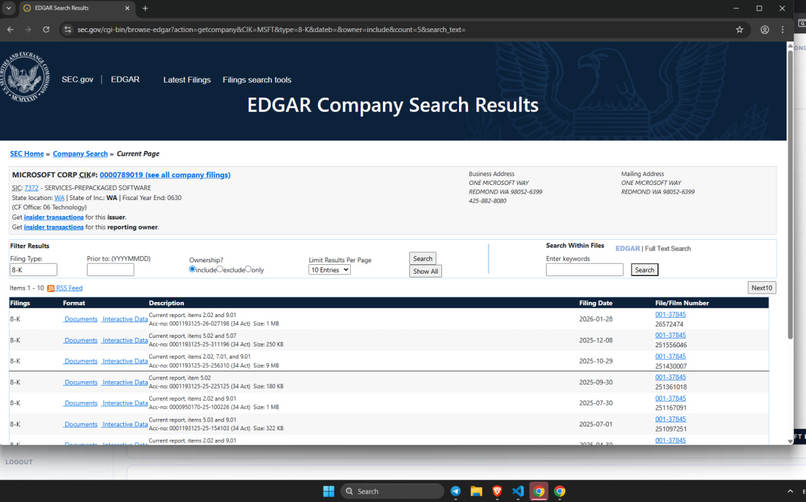This screenshot has width=806, height=502.
Task: Click the browser forward arrow
Action: point(28,30)
